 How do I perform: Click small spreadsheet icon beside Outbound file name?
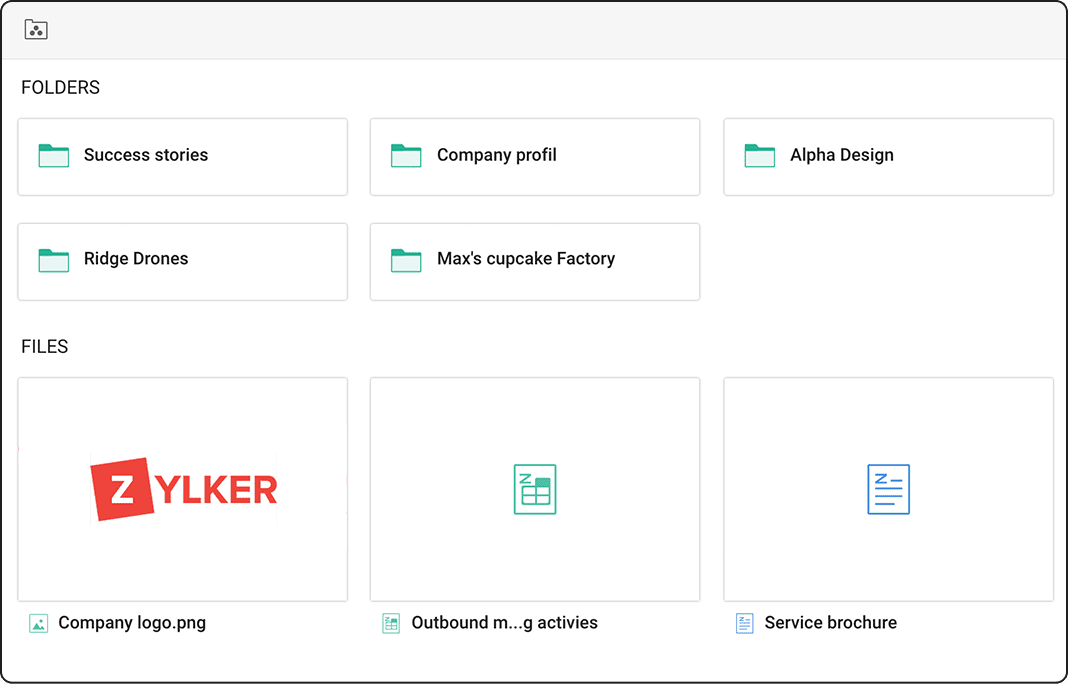point(391,623)
